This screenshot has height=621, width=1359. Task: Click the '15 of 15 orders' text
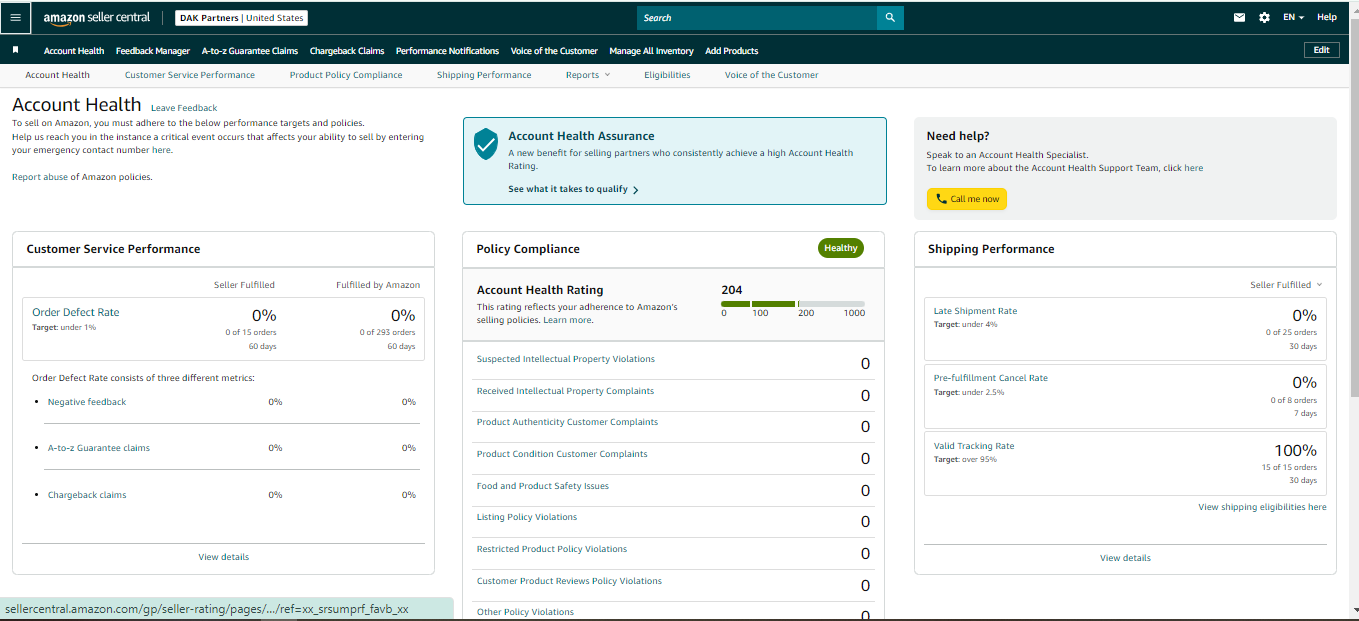click(x=1289, y=467)
